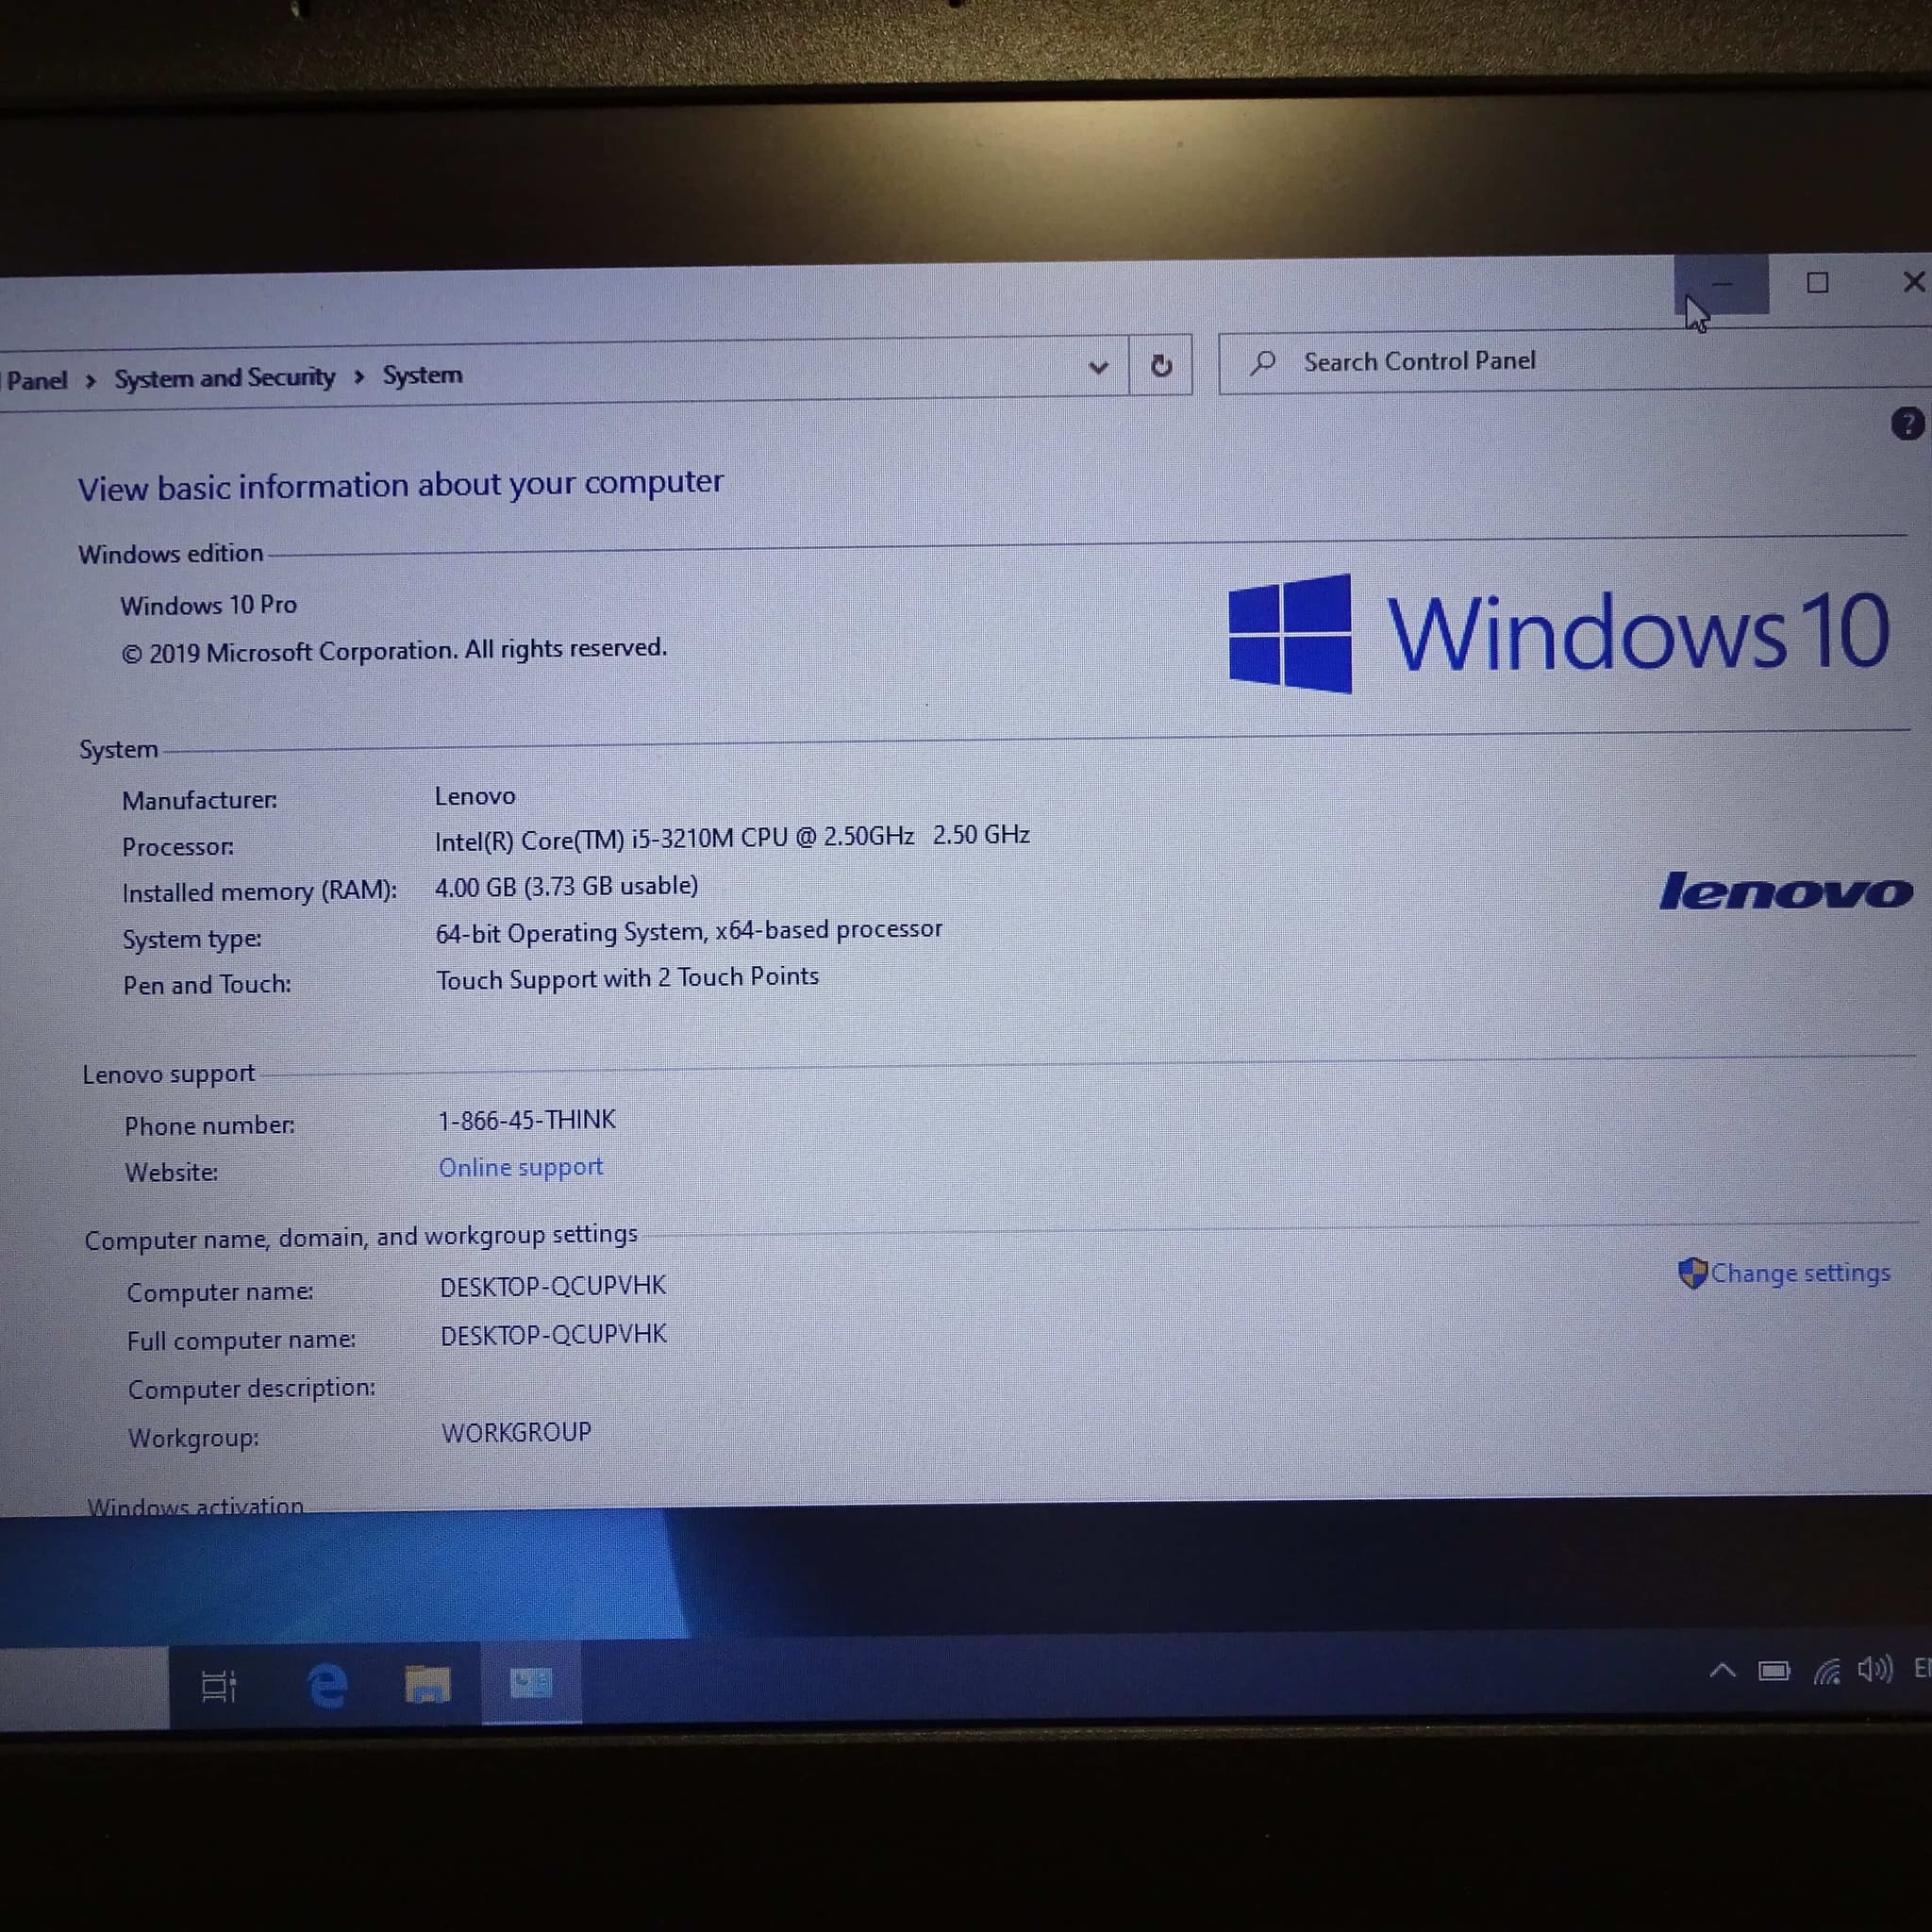
Task: Click the Processor label
Action: [x=178, y=847]
